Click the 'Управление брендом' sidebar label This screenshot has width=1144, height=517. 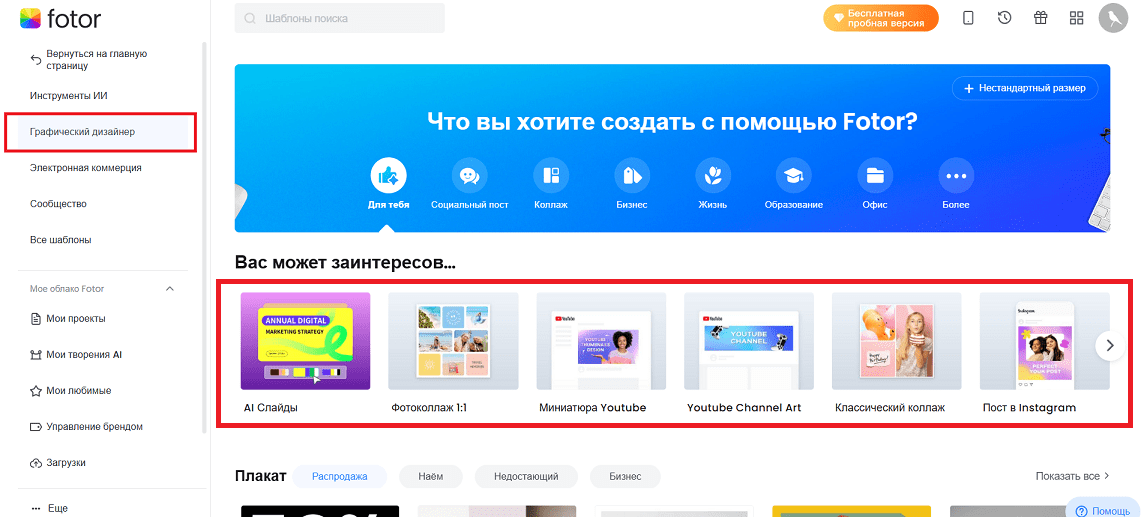[x=95, y=427]
